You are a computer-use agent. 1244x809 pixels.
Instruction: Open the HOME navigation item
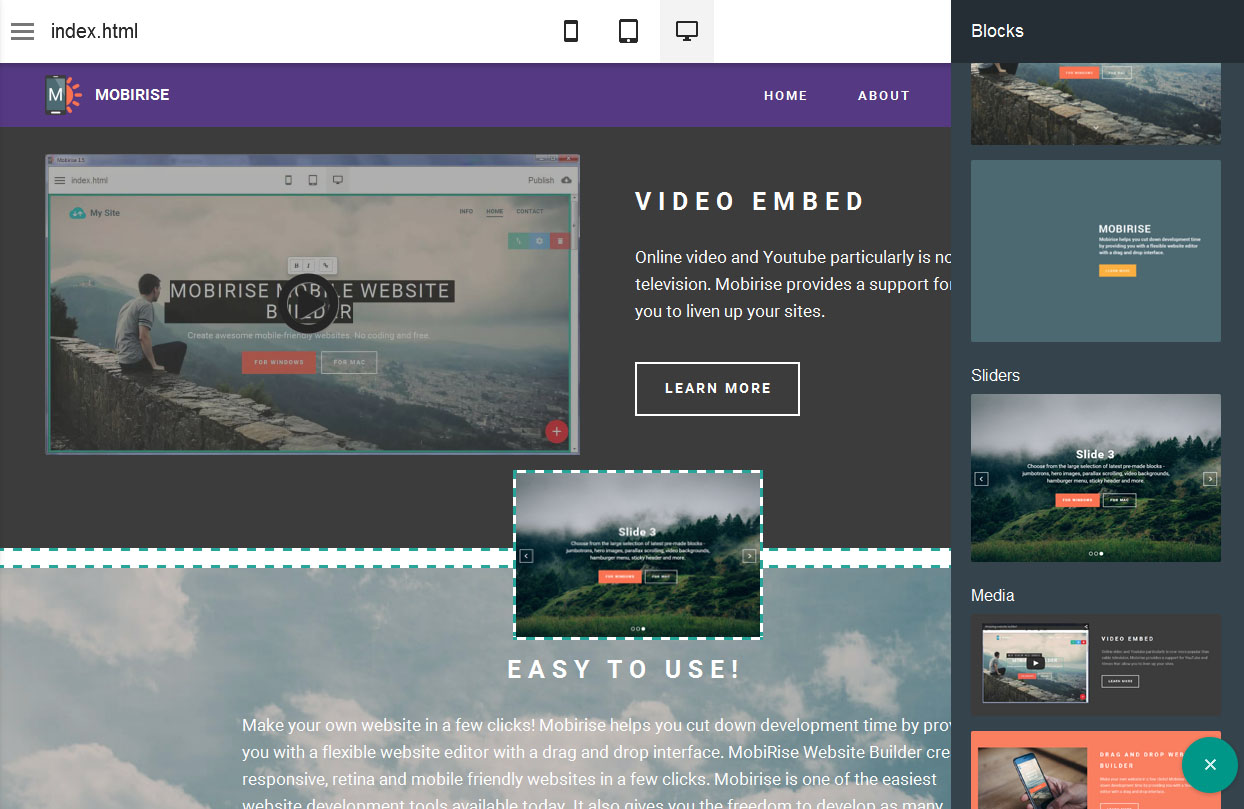(786, 96)
